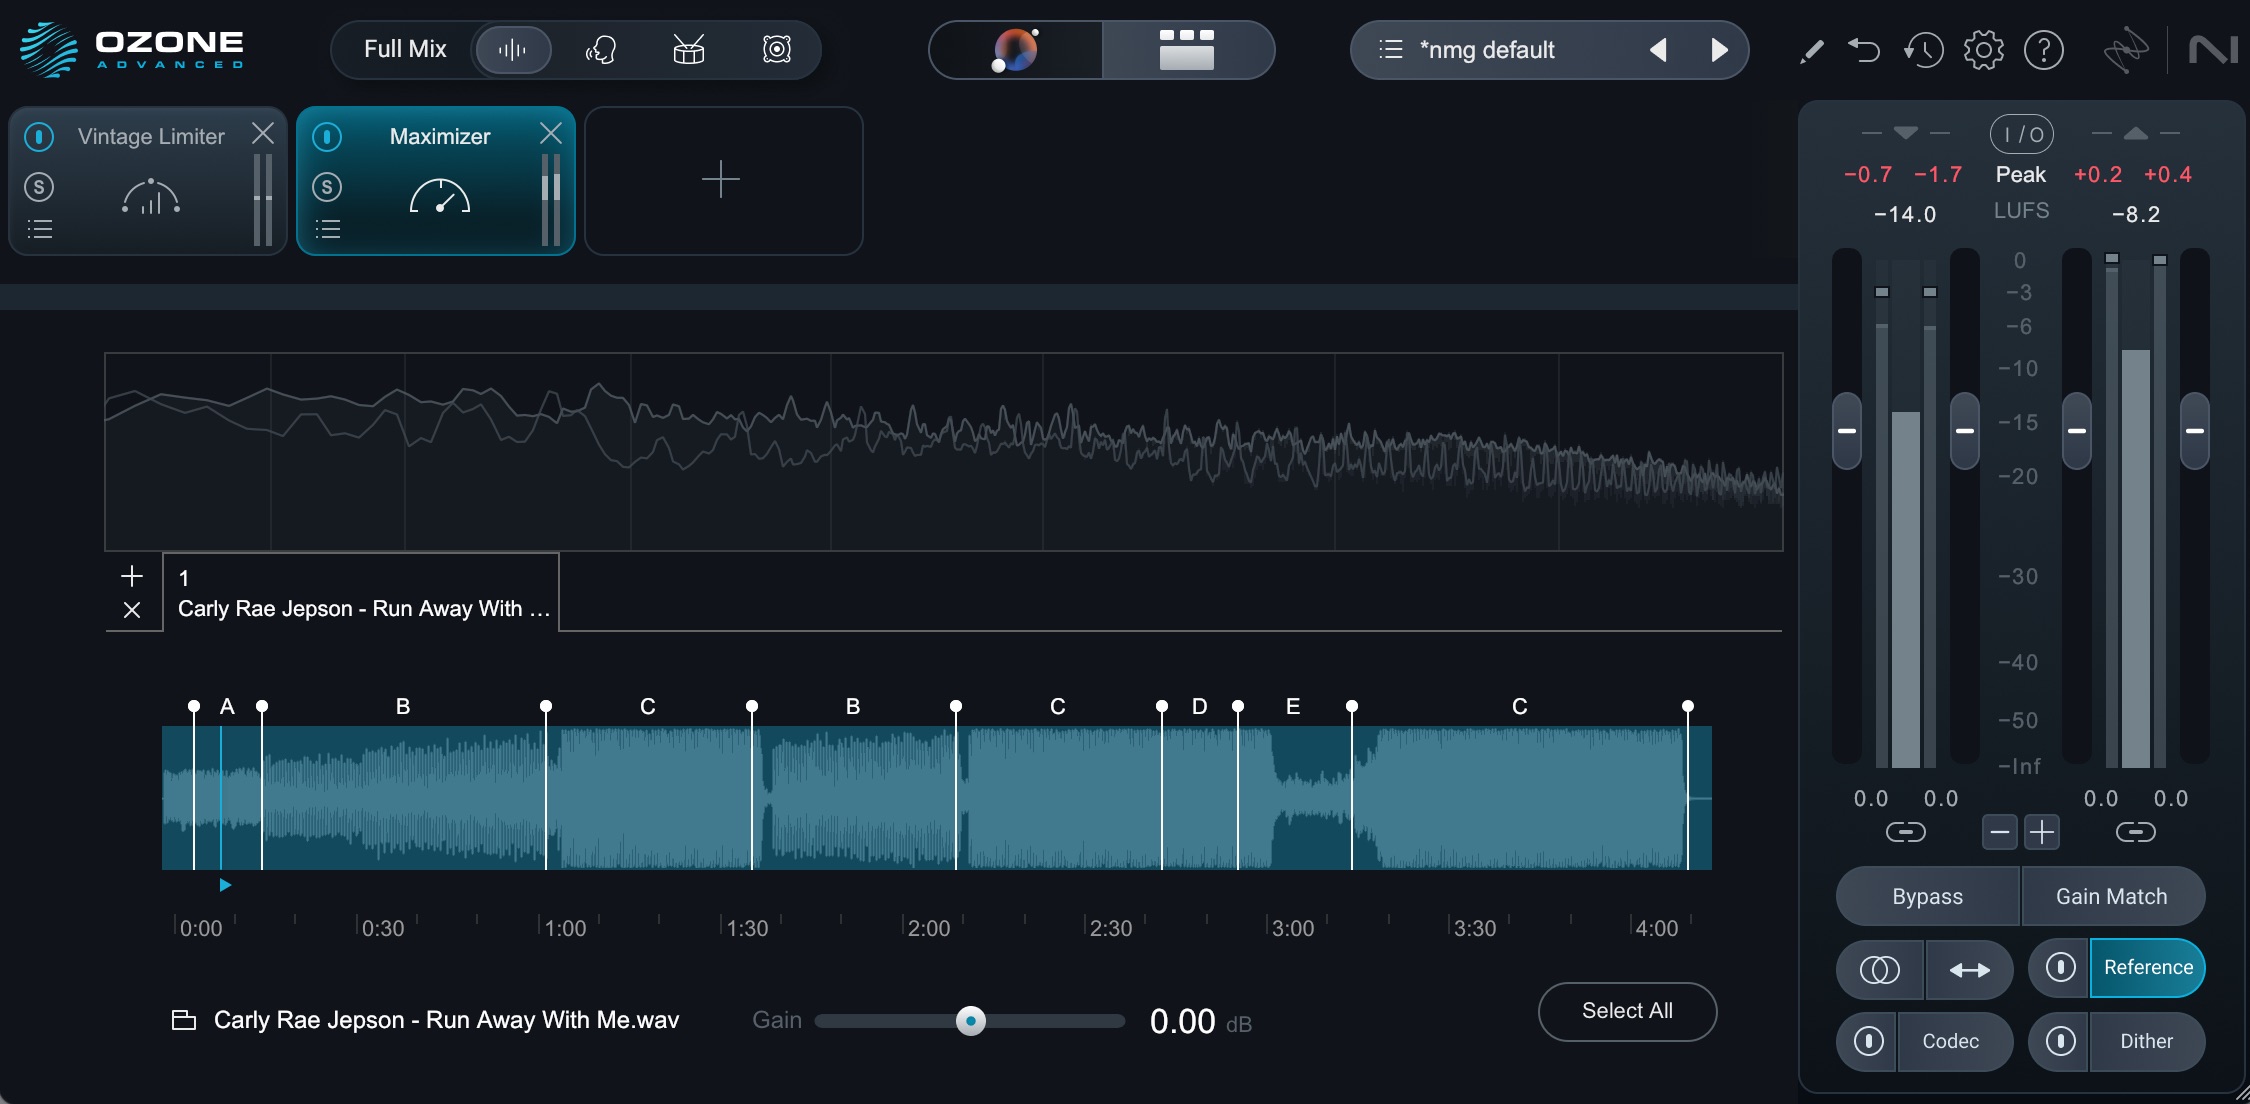Click the I/O meter button
This screenshot has width=2250, height=1104.
pos(2021,134)
